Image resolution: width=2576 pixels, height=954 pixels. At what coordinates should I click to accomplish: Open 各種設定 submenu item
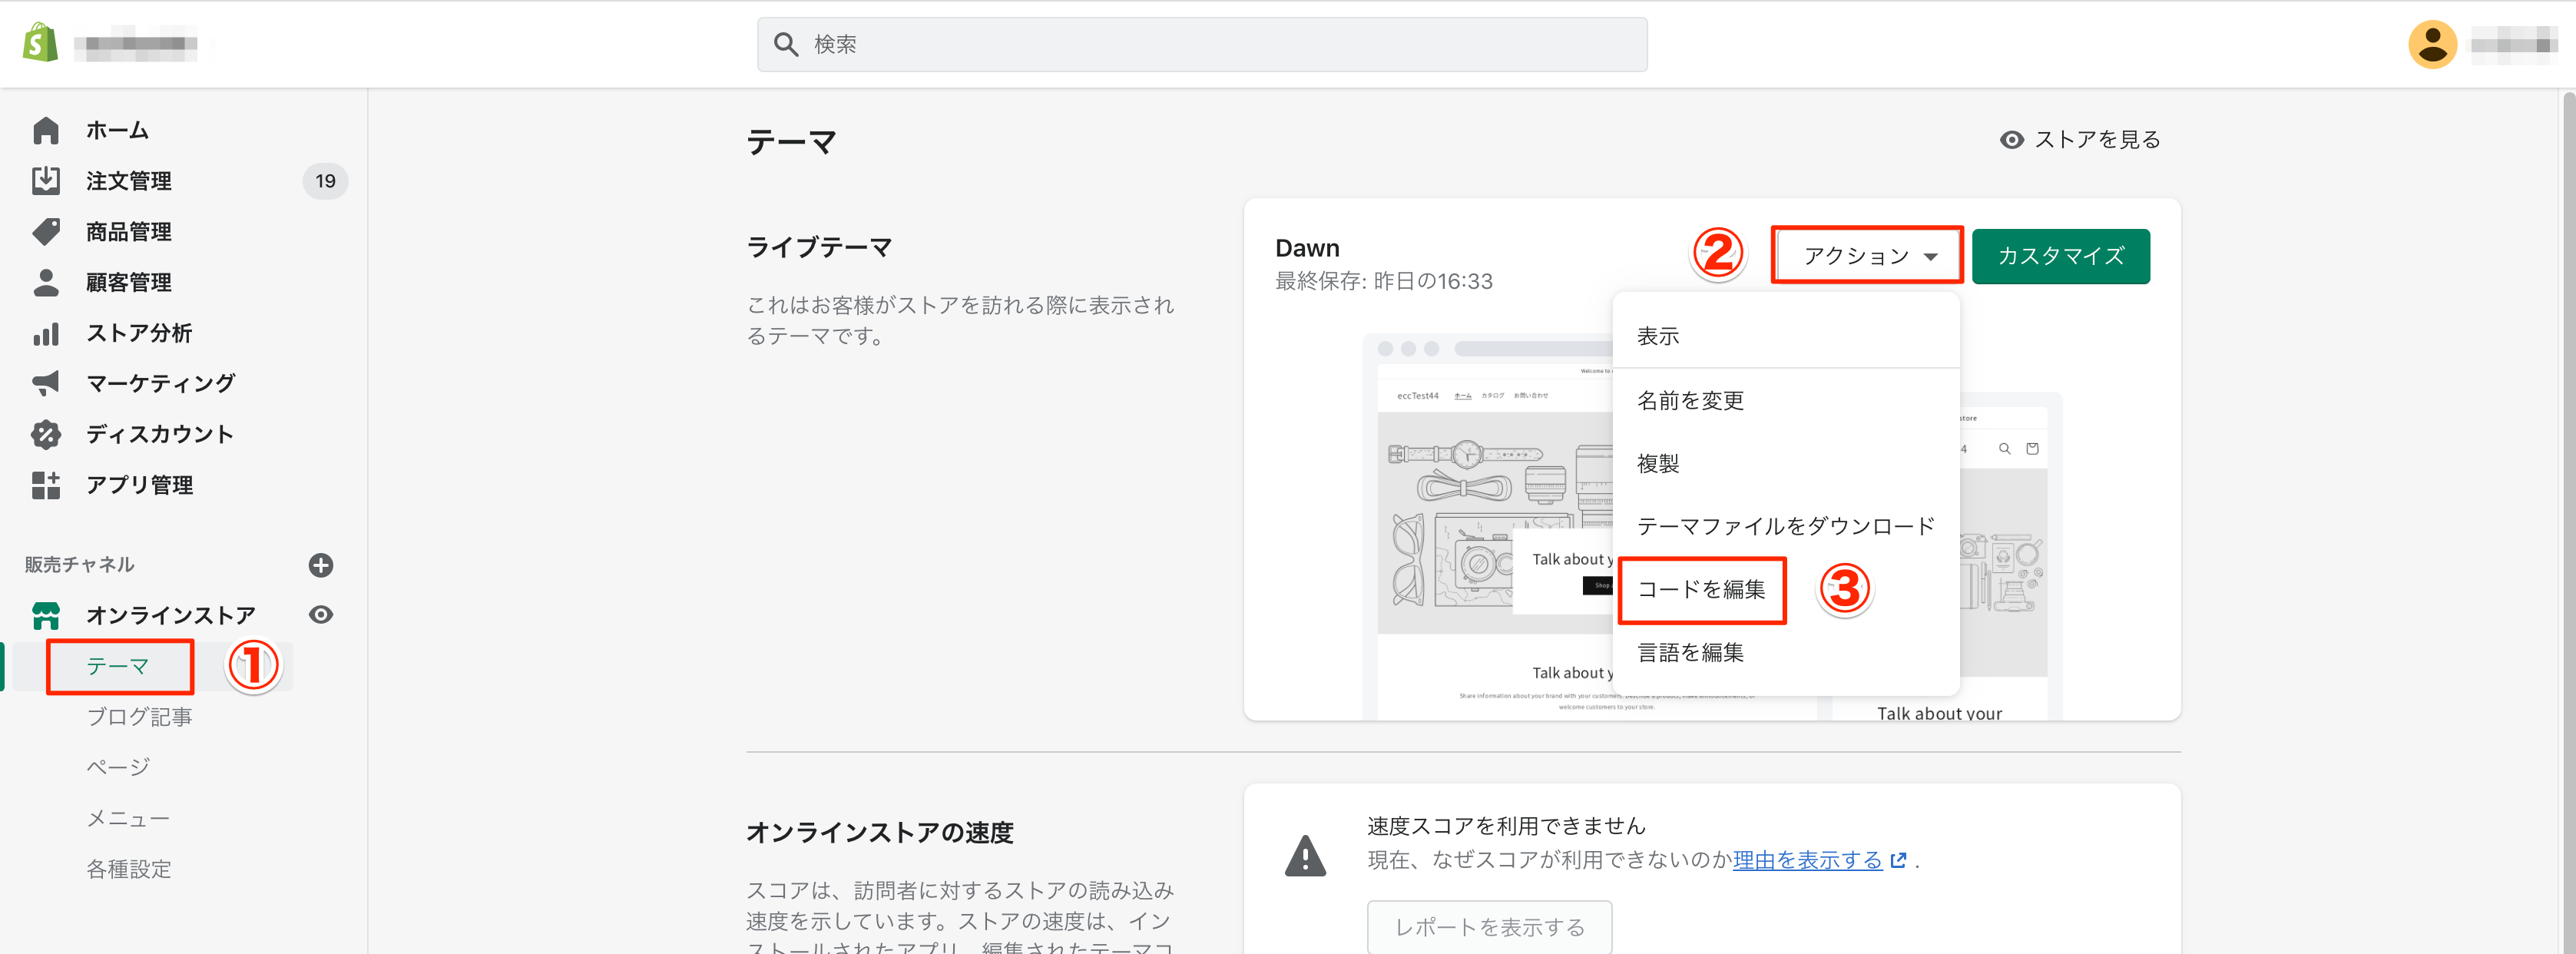tap(128, 869)
